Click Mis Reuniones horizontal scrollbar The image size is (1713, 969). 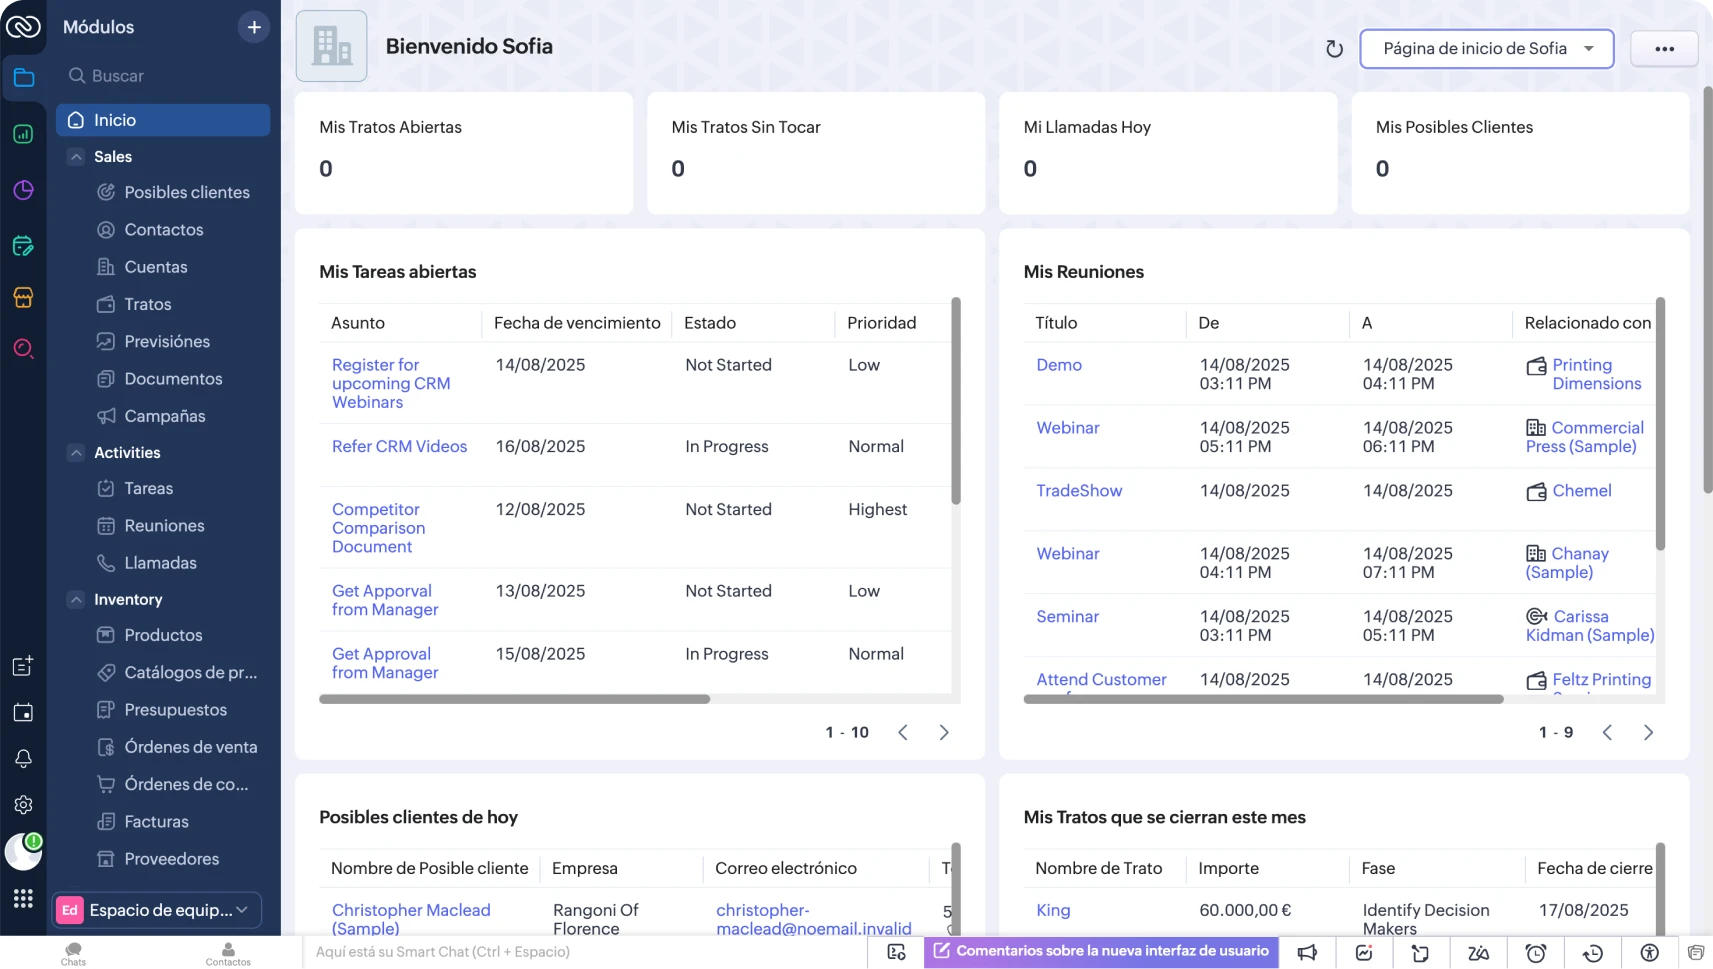(1263, 700)
